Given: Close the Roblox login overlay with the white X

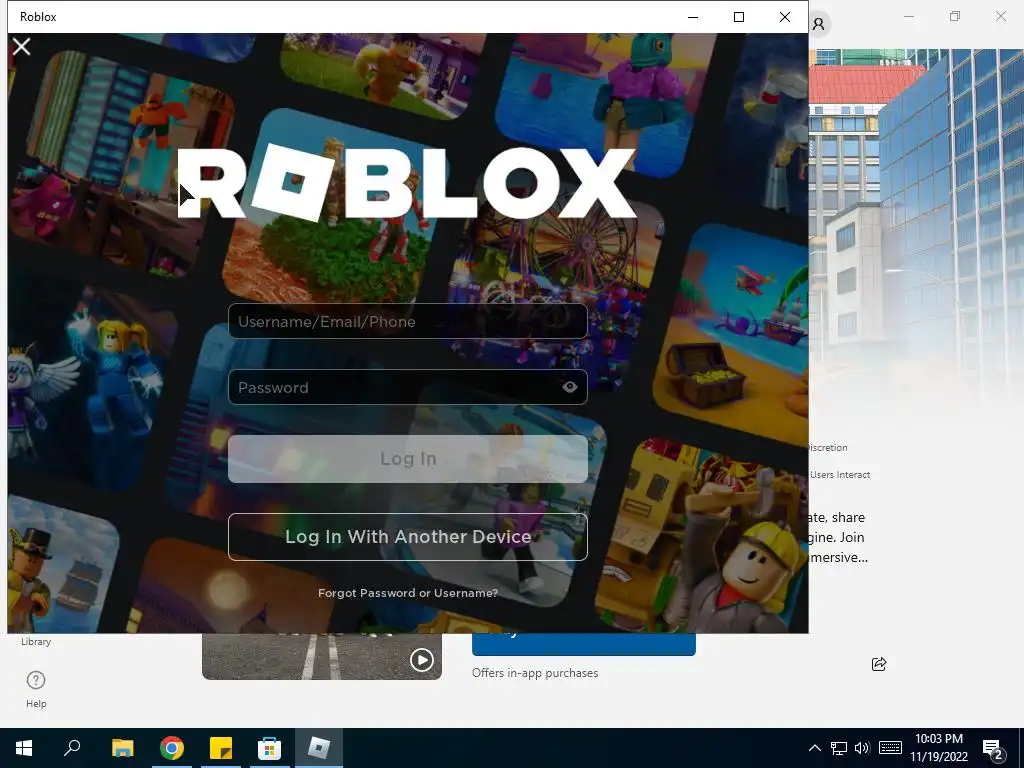Looking at the screenshot, I should coord(22,47).
